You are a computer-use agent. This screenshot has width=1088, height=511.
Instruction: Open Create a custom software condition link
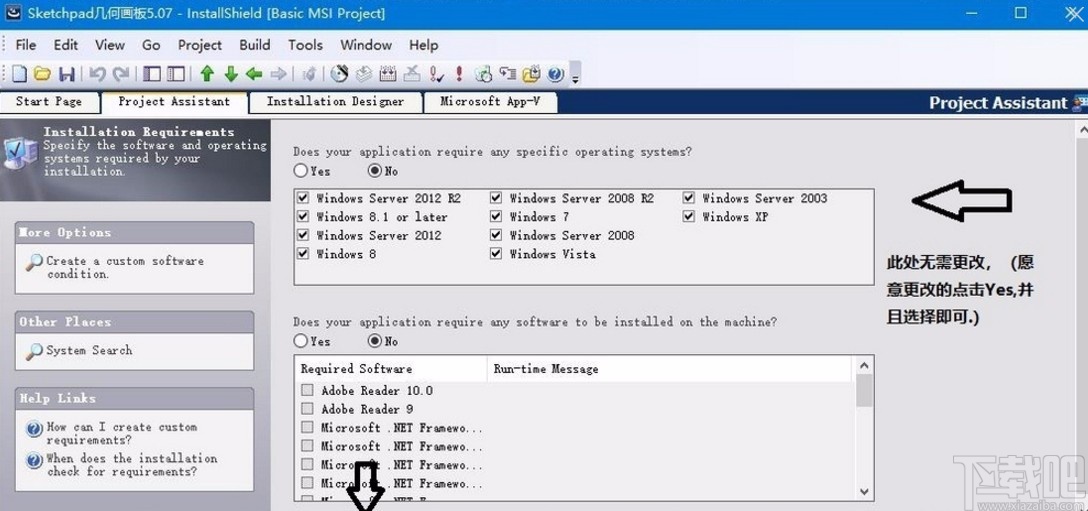(125, 267)
